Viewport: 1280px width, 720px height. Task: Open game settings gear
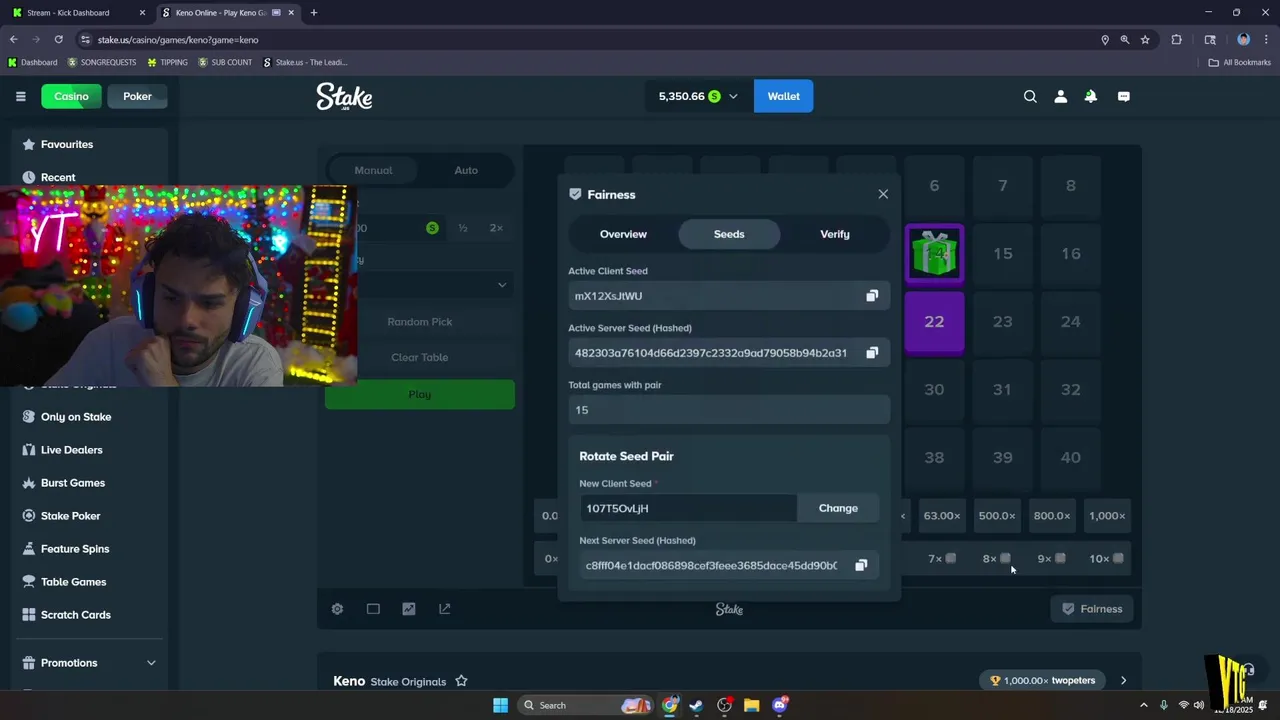click(x=337, y=609)
